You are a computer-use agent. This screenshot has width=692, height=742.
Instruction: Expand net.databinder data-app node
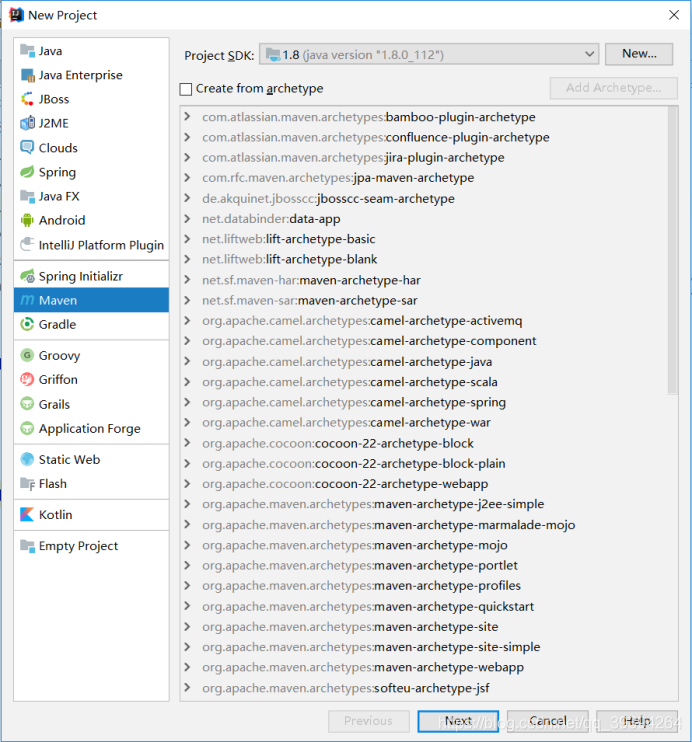tap(187, 218)
